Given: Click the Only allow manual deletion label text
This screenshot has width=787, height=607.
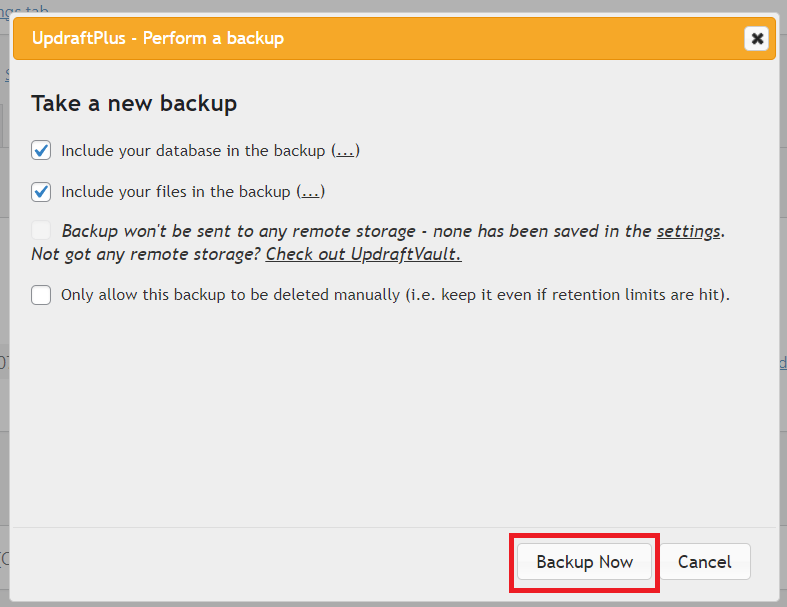Looking at the screenshot, I should [x=395, y=295].
